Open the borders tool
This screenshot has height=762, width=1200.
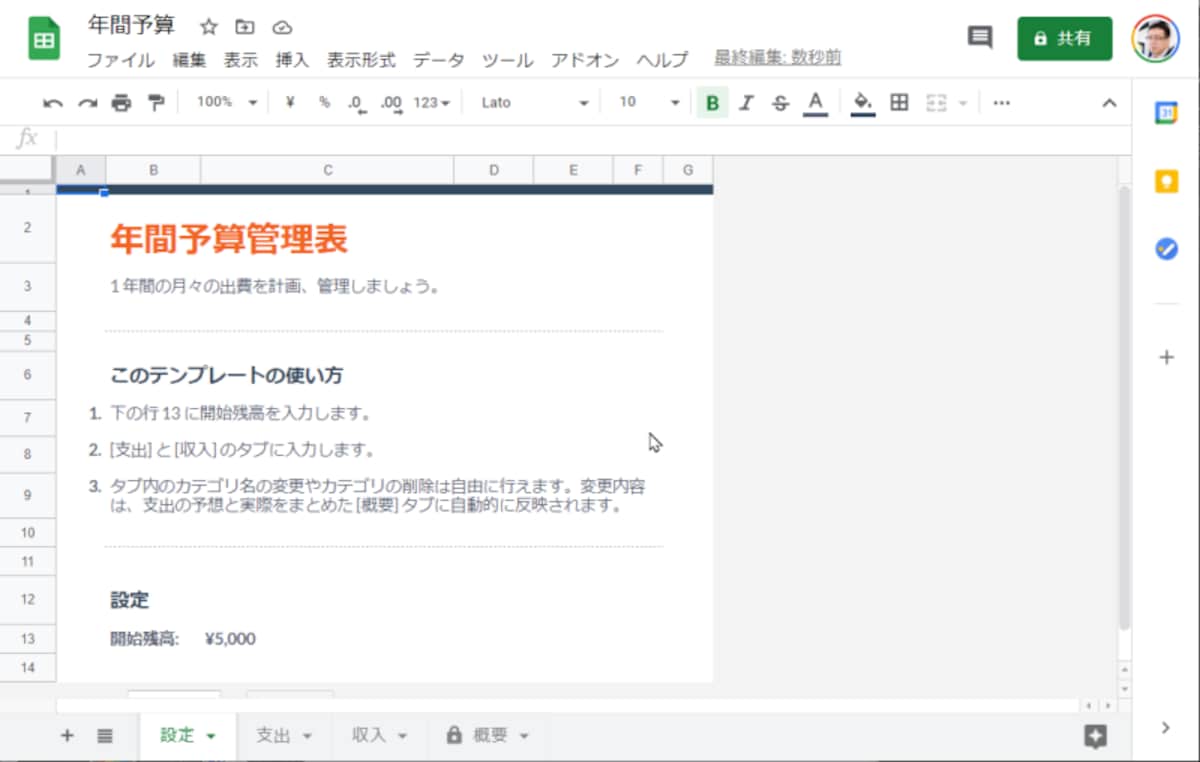click(x=899, y=102)
